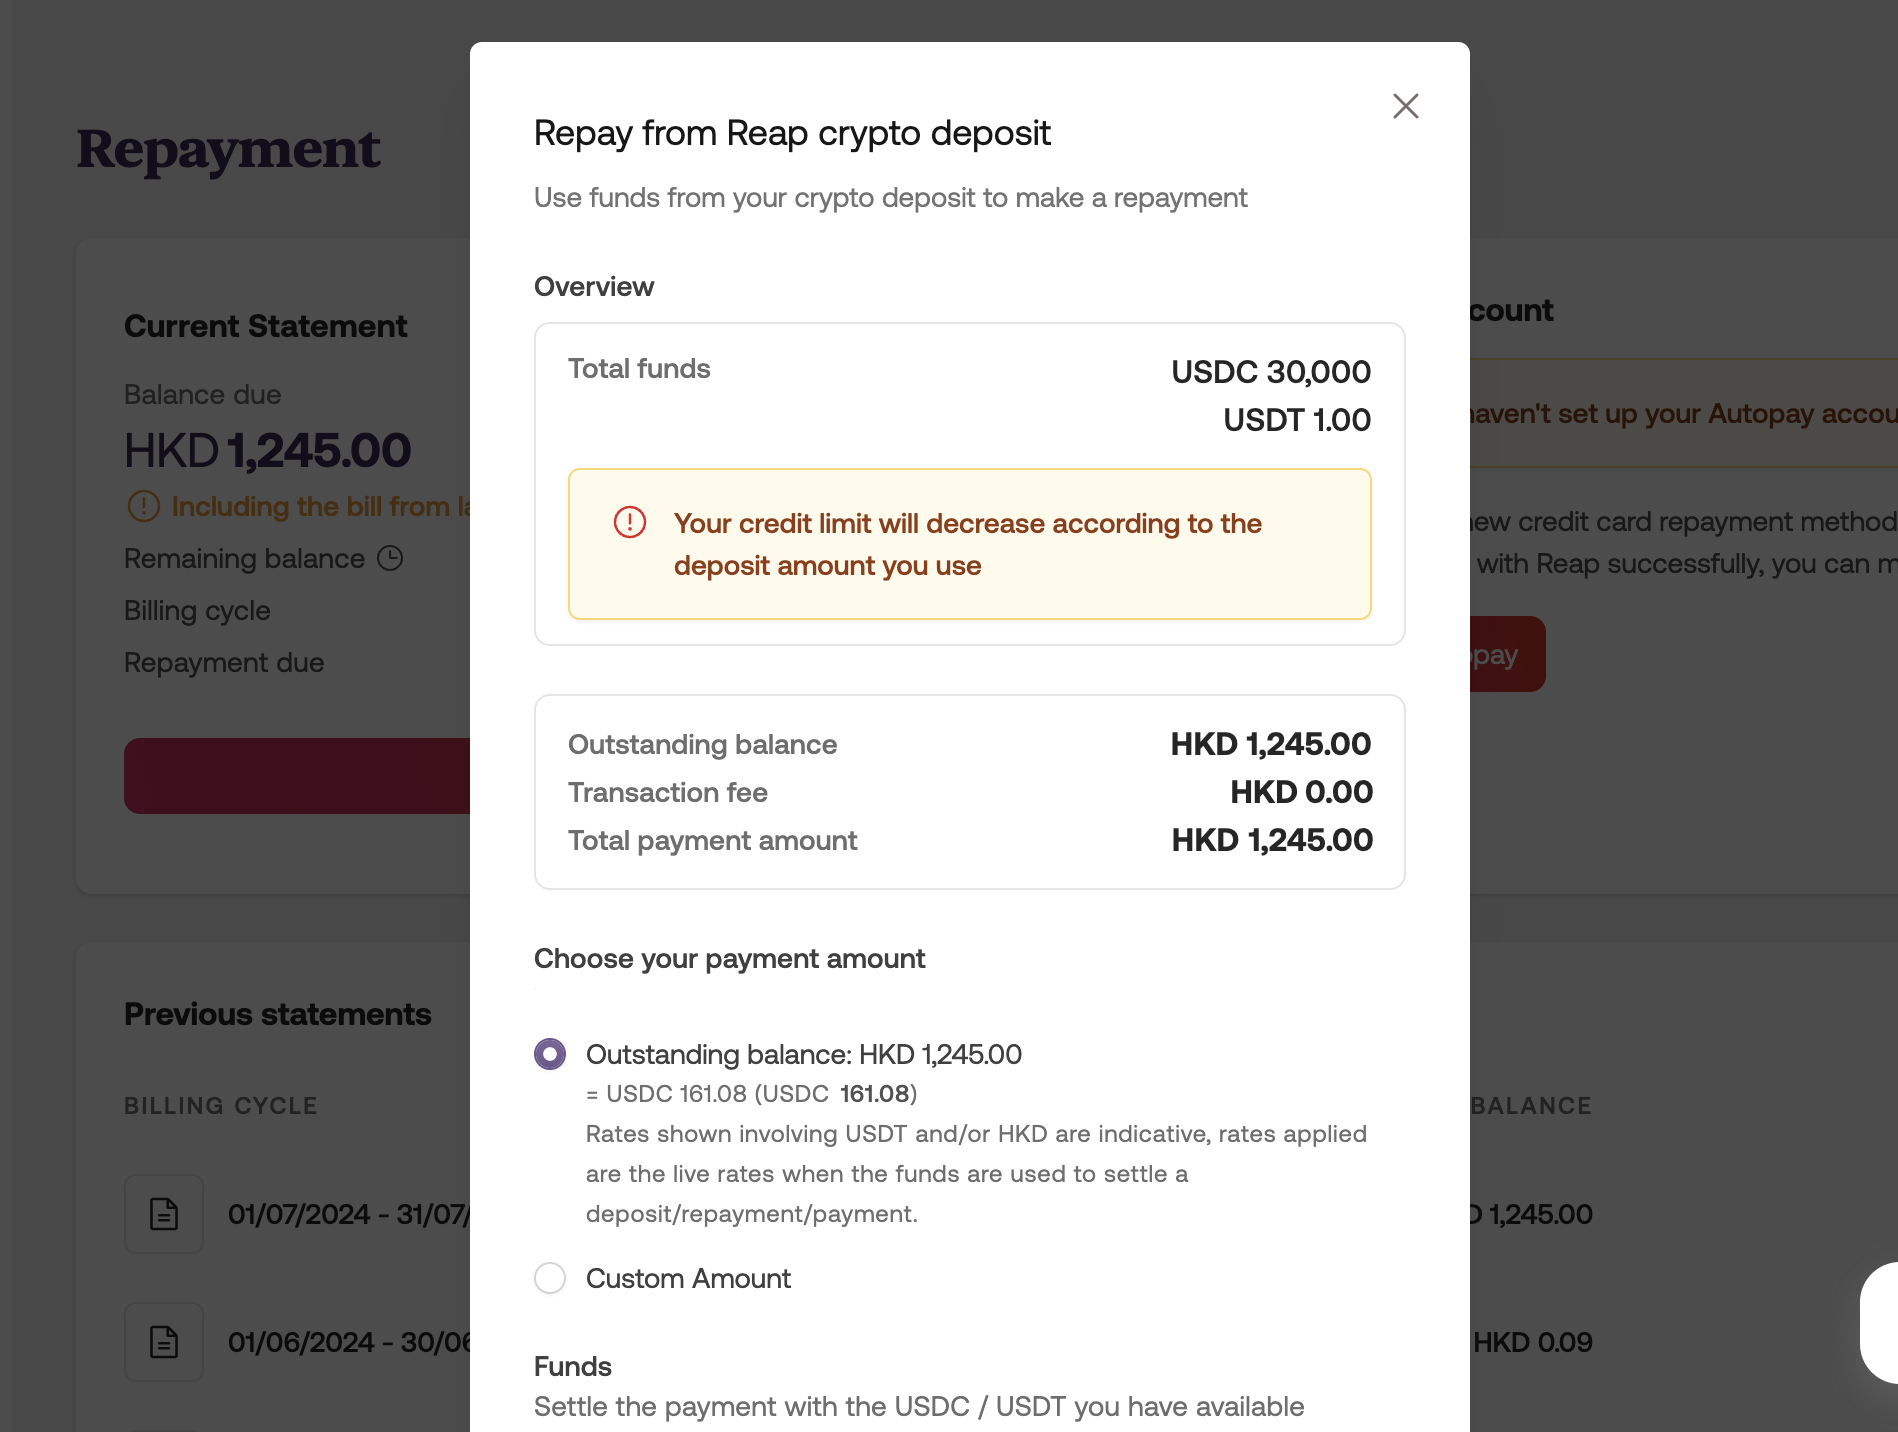Image resolution: width=1898 pixels, height=1432 pixels.
Task: Click the red Autopay setup button
Action: pyautogui.click(x=1506, y=655)
